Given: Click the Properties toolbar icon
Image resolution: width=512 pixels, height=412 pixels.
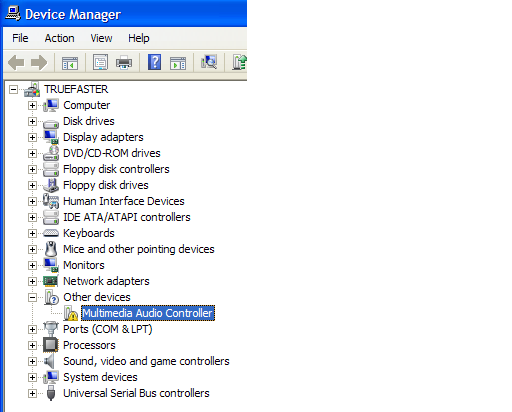Looking at the screenshot, I should (x=100, y=62).
